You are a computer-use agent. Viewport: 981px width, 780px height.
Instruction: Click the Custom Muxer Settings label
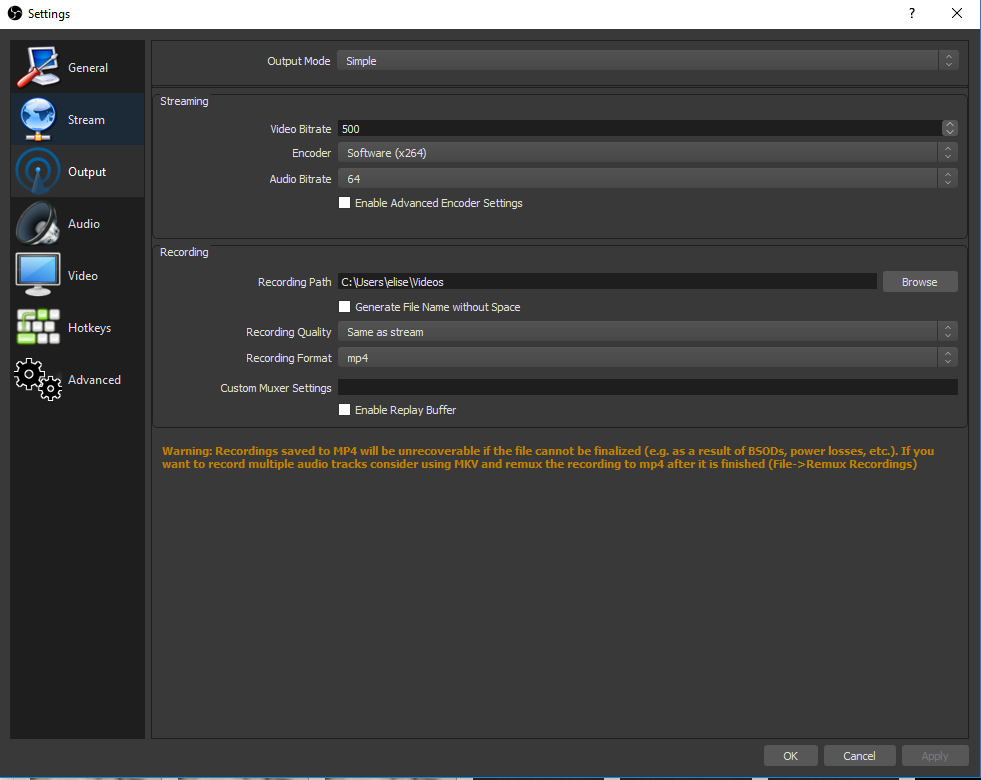pyautogui.click(x=276, y=388)
